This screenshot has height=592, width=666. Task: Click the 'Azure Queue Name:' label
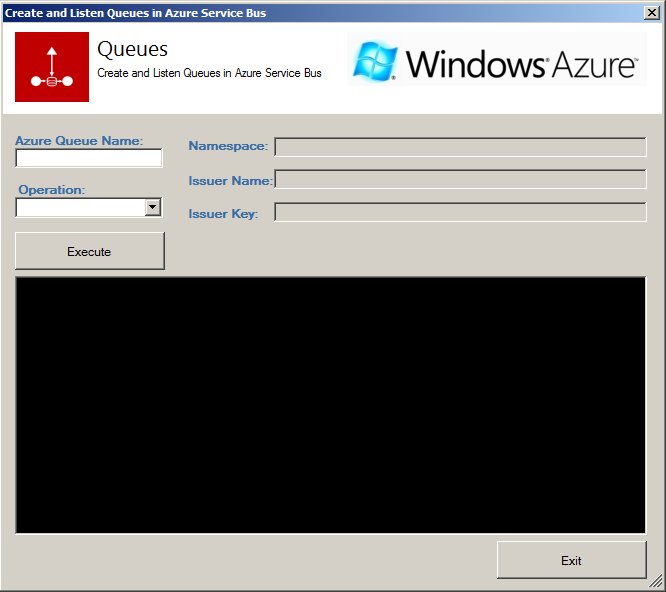pos(79,140)
